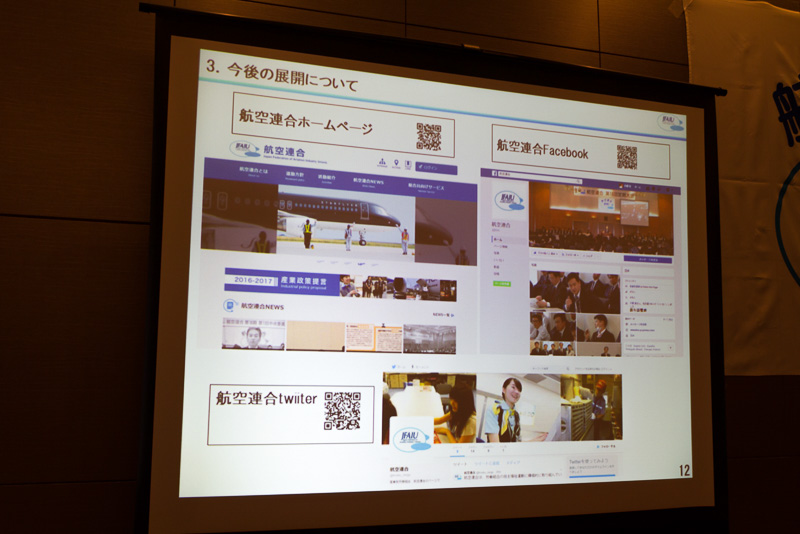Click the 航空連合ホームページ label text
The width and height of the screenshot is (800, 534).
tap(306, 122)
